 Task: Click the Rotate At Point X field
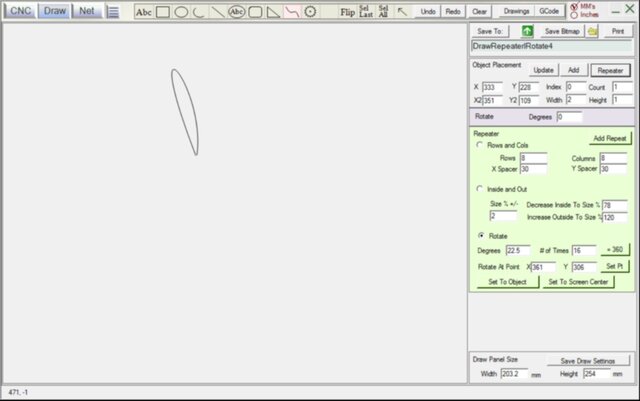click(x=543, y=267)
